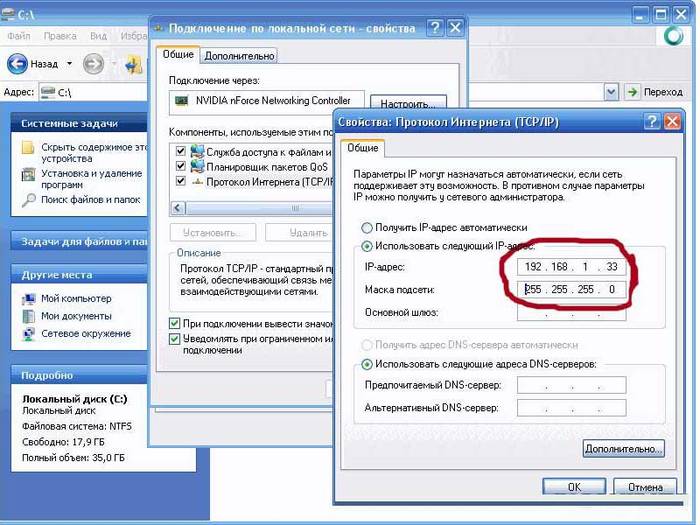Toggle При подключении вывести значок checkbox
Screen dimensions: 700x525
175,324
